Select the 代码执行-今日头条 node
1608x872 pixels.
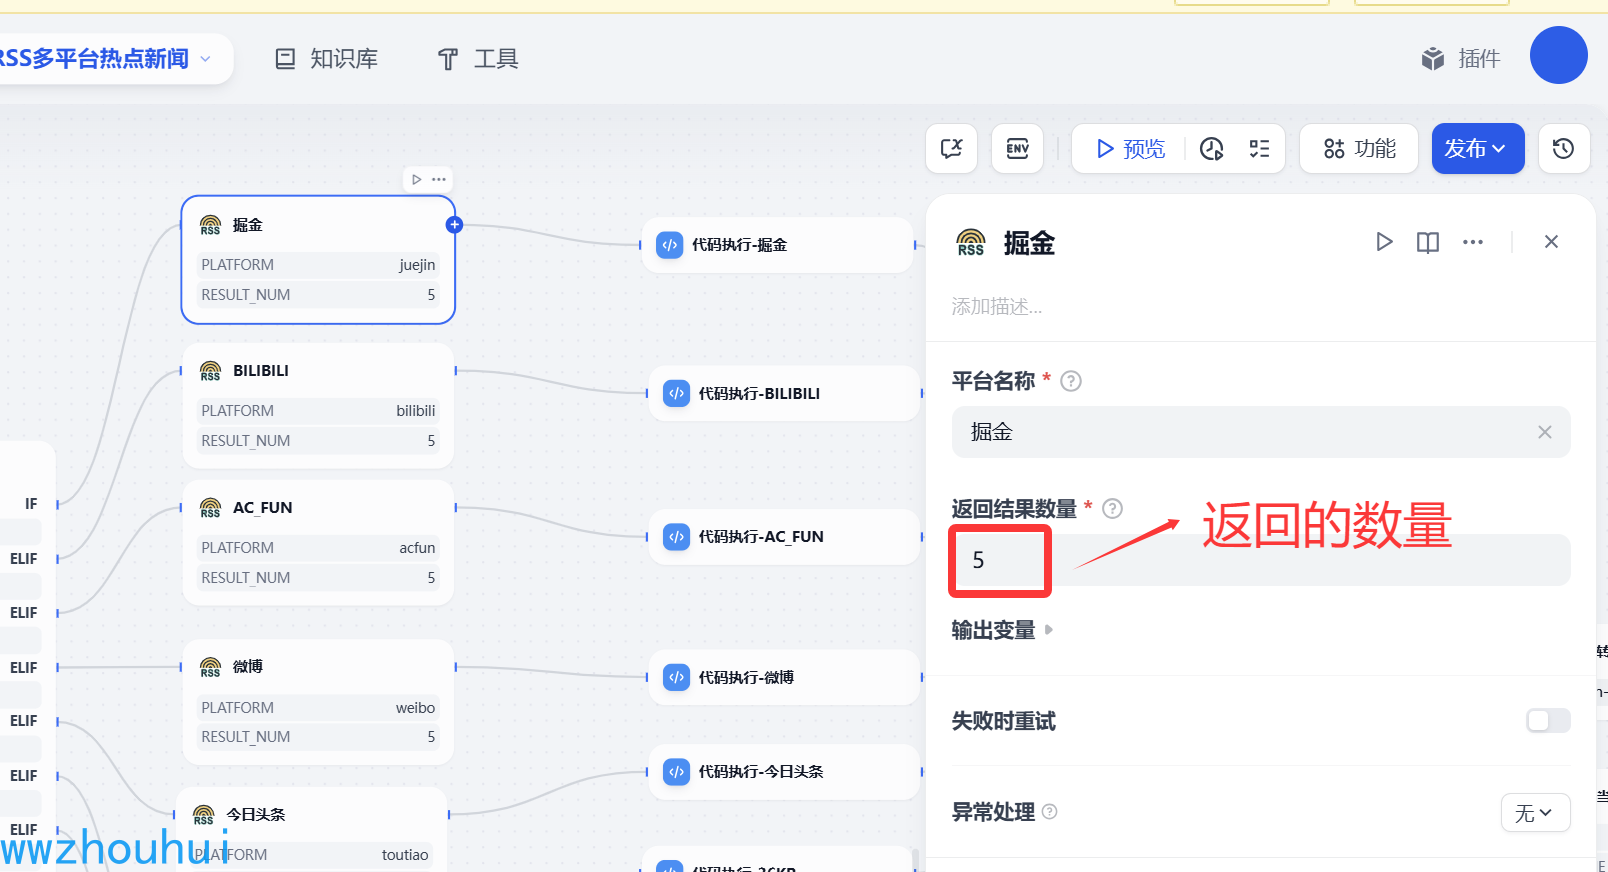[x=784, y=772]
